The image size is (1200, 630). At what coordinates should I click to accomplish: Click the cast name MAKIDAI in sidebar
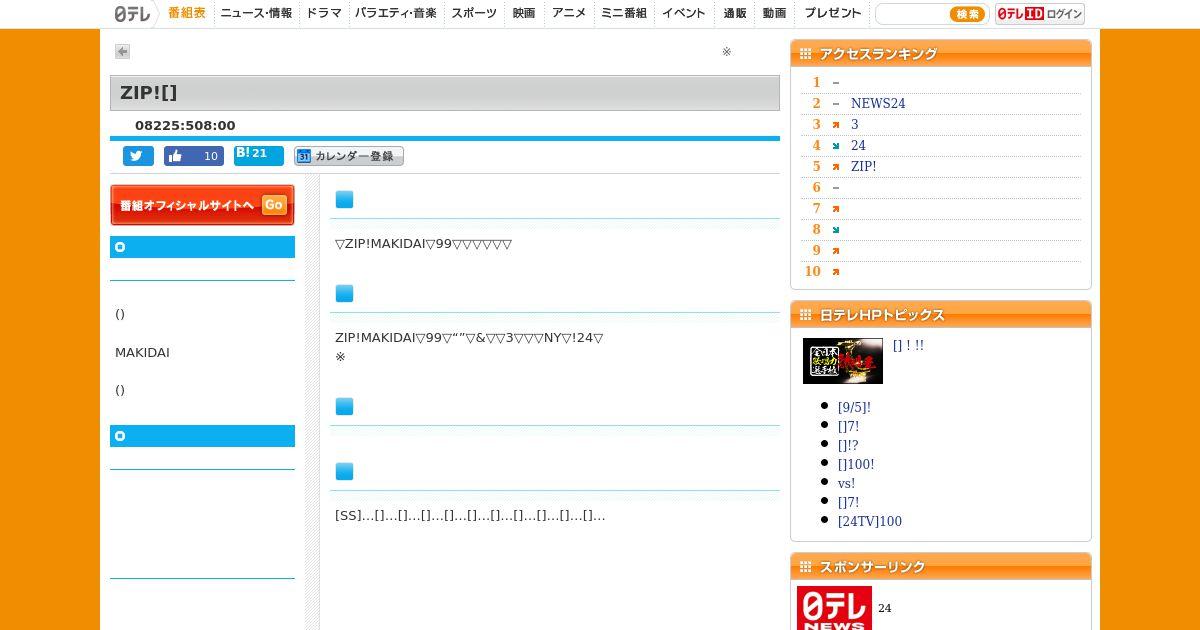142,353
